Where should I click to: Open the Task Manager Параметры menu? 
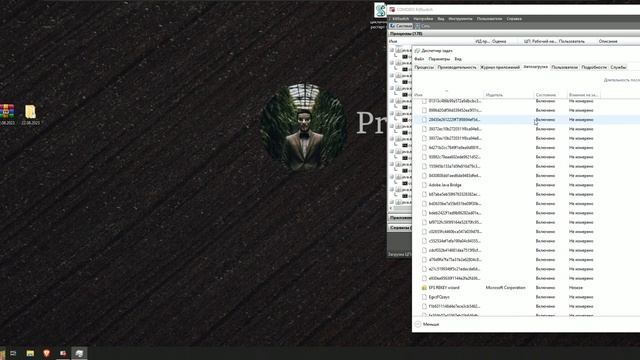click(439, 59)
